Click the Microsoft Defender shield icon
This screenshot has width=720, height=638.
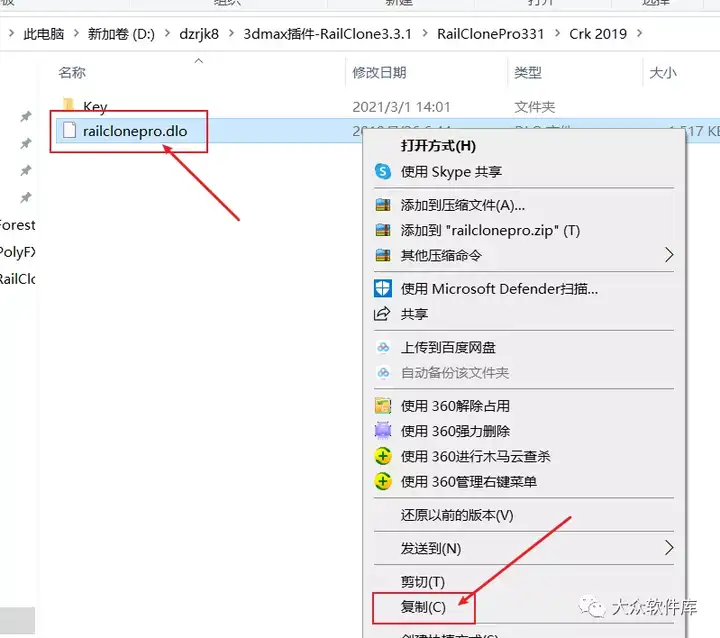click(x=383, y=288)
